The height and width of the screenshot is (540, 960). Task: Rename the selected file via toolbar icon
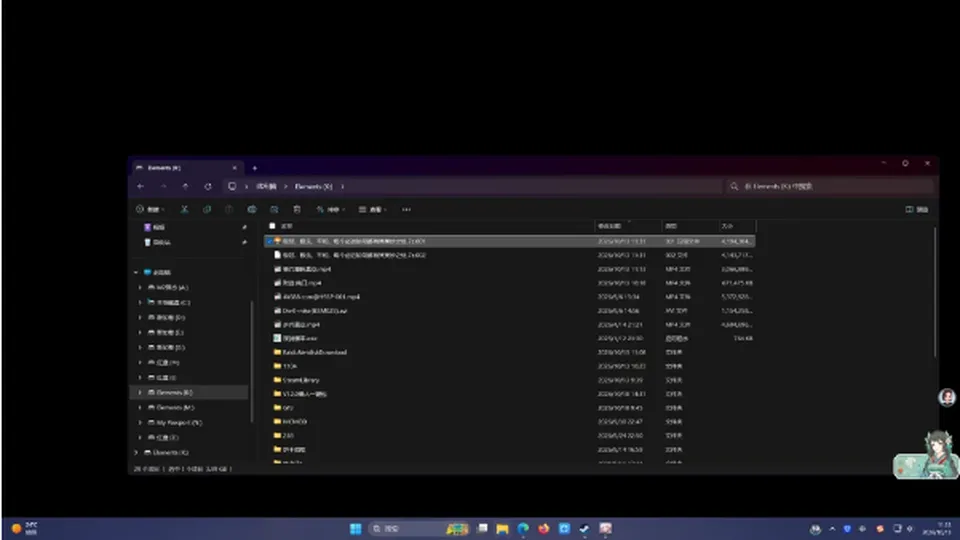tap(252, 209)
